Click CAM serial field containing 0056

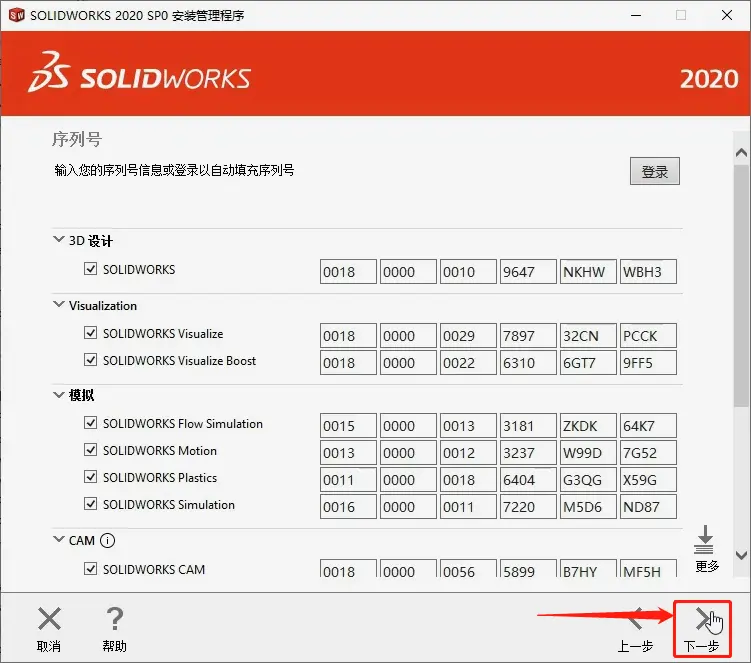click(468, 569)
